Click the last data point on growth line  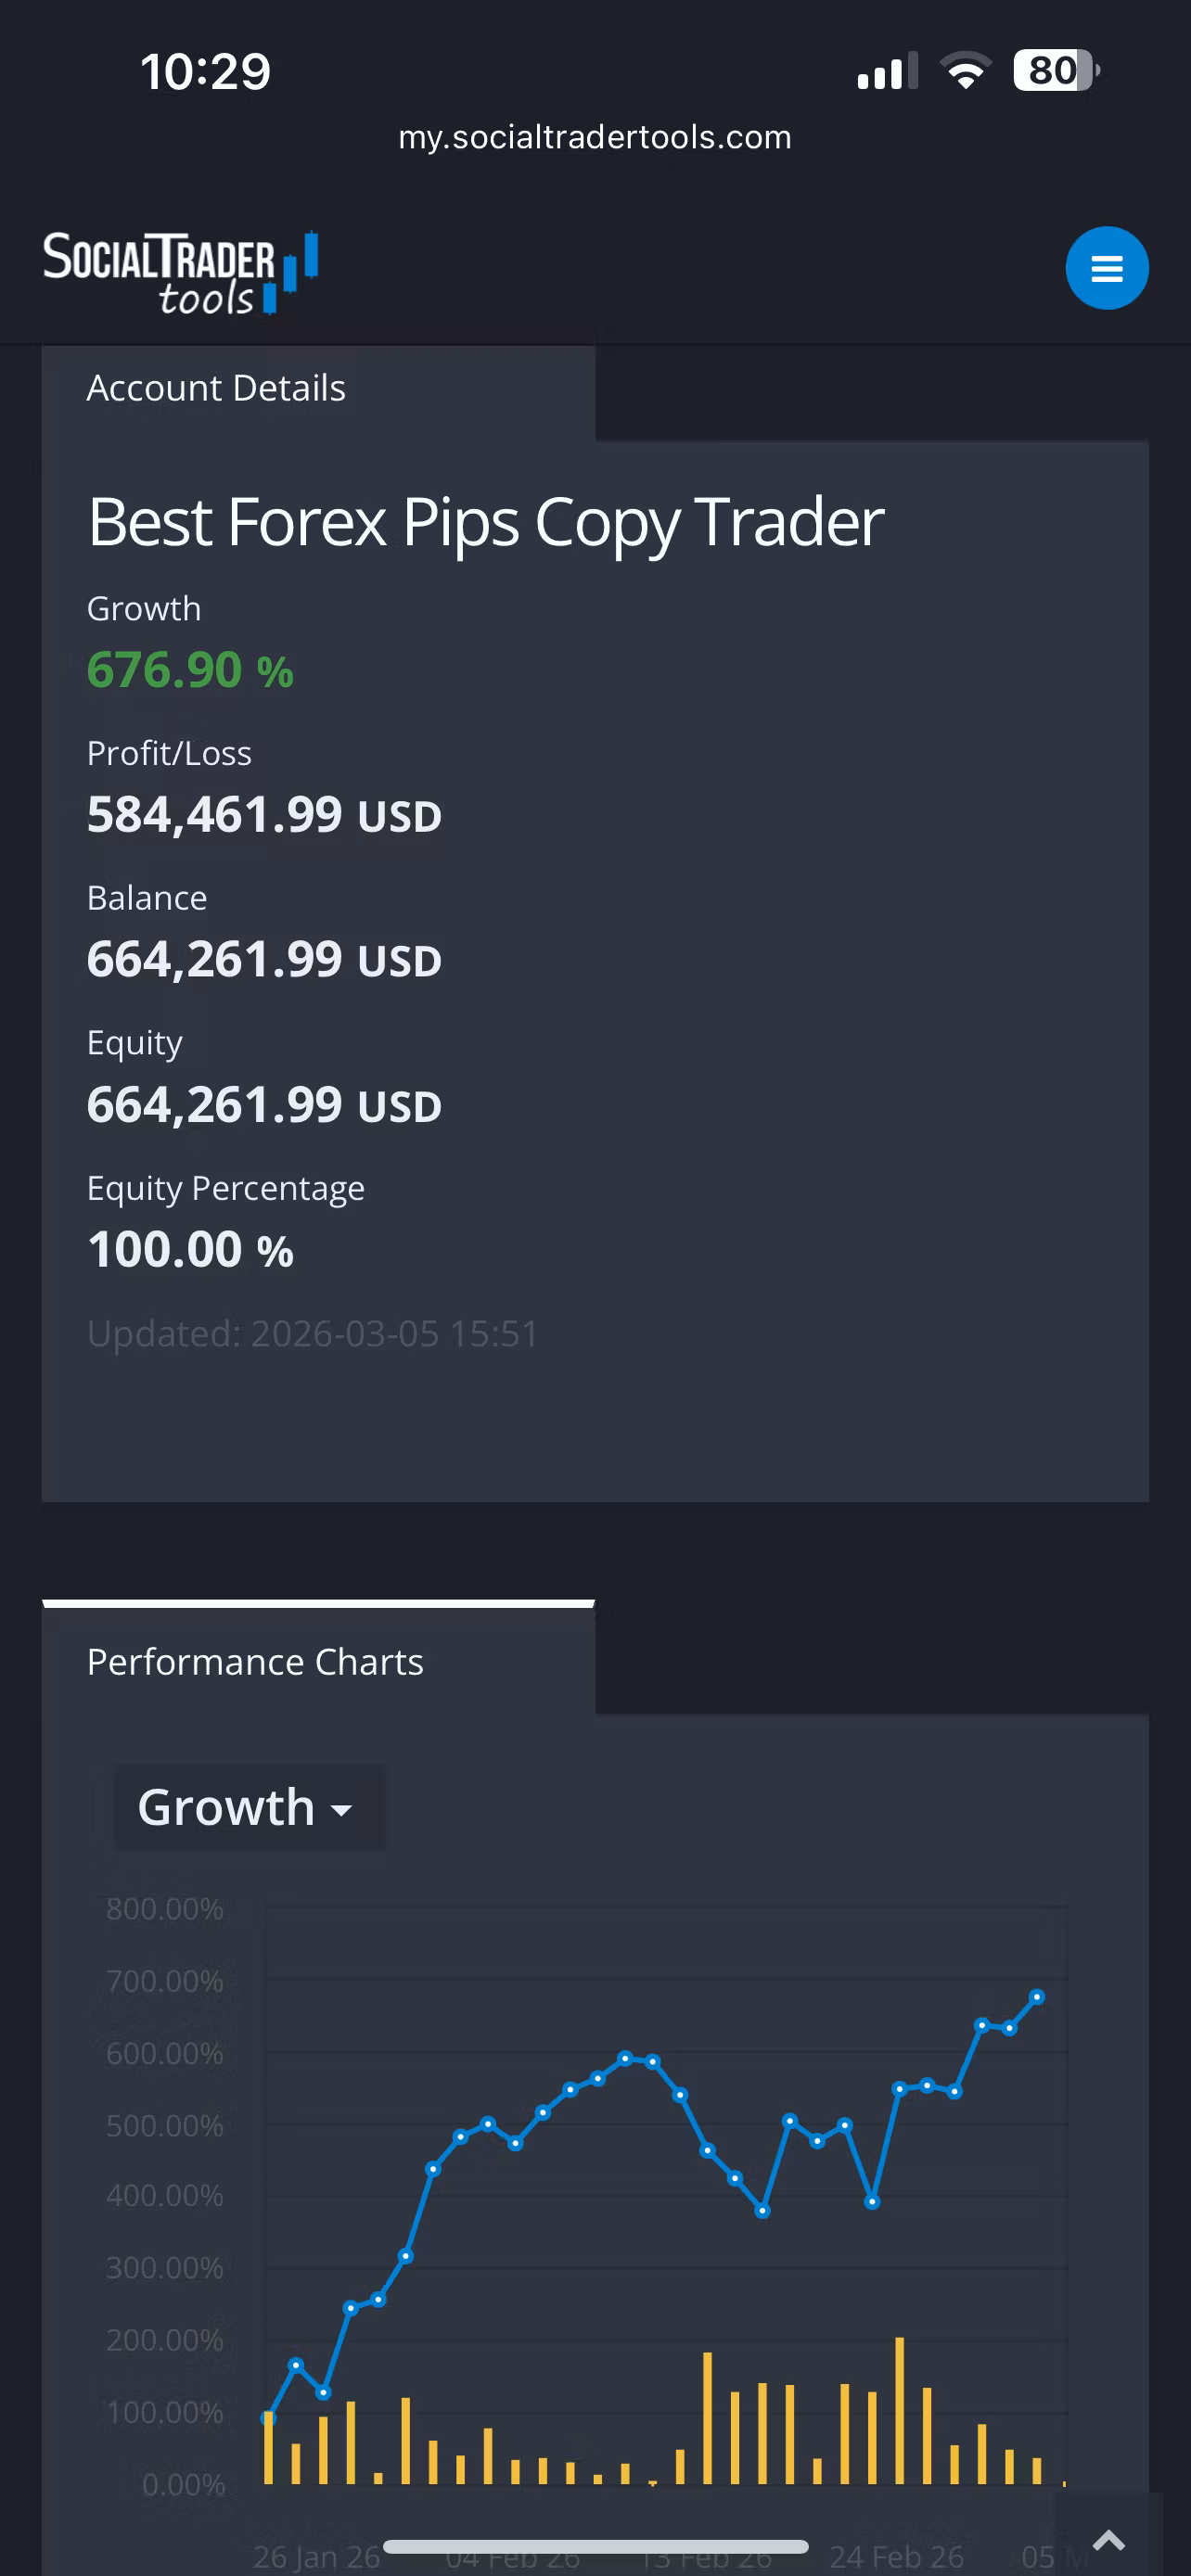click(x=1037, y=1997)
